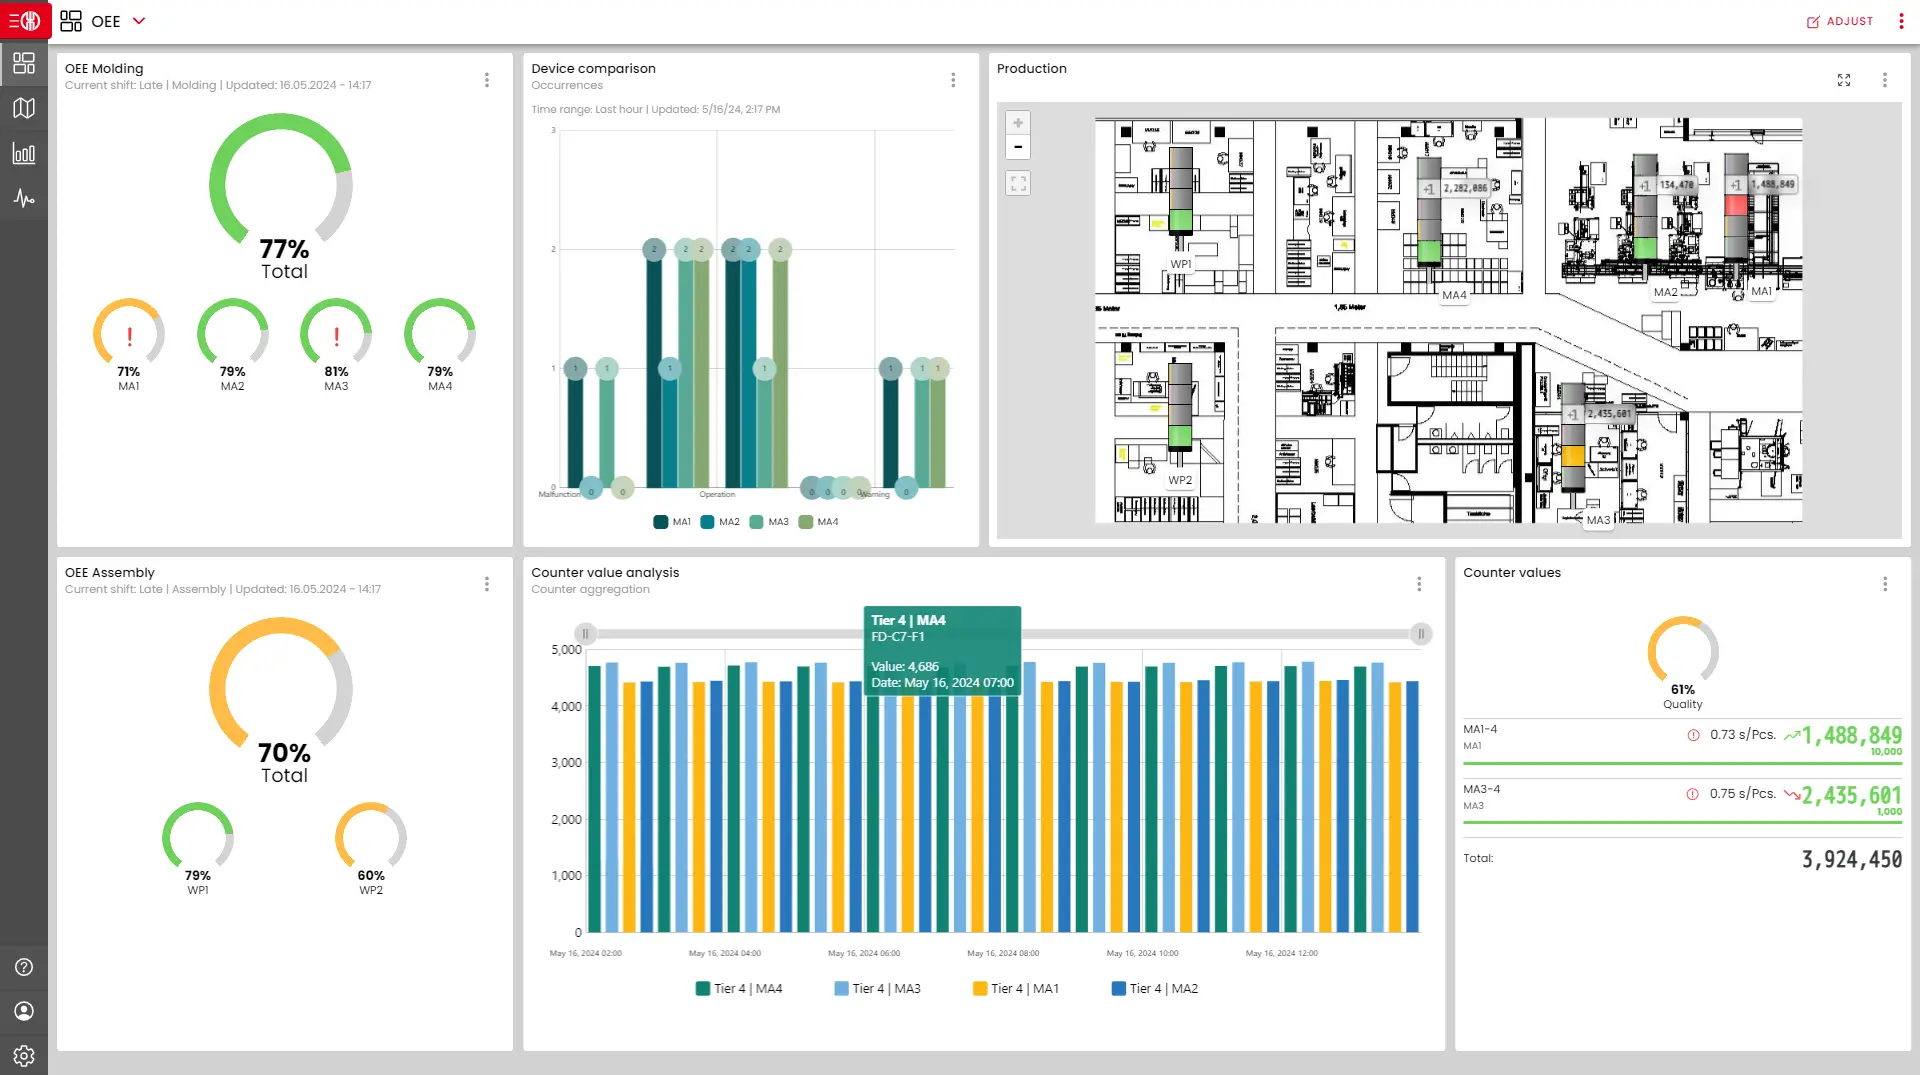Open the dashboard overview in the sidebar
Screen dimensions: 1920x1075
coord(24,63)
